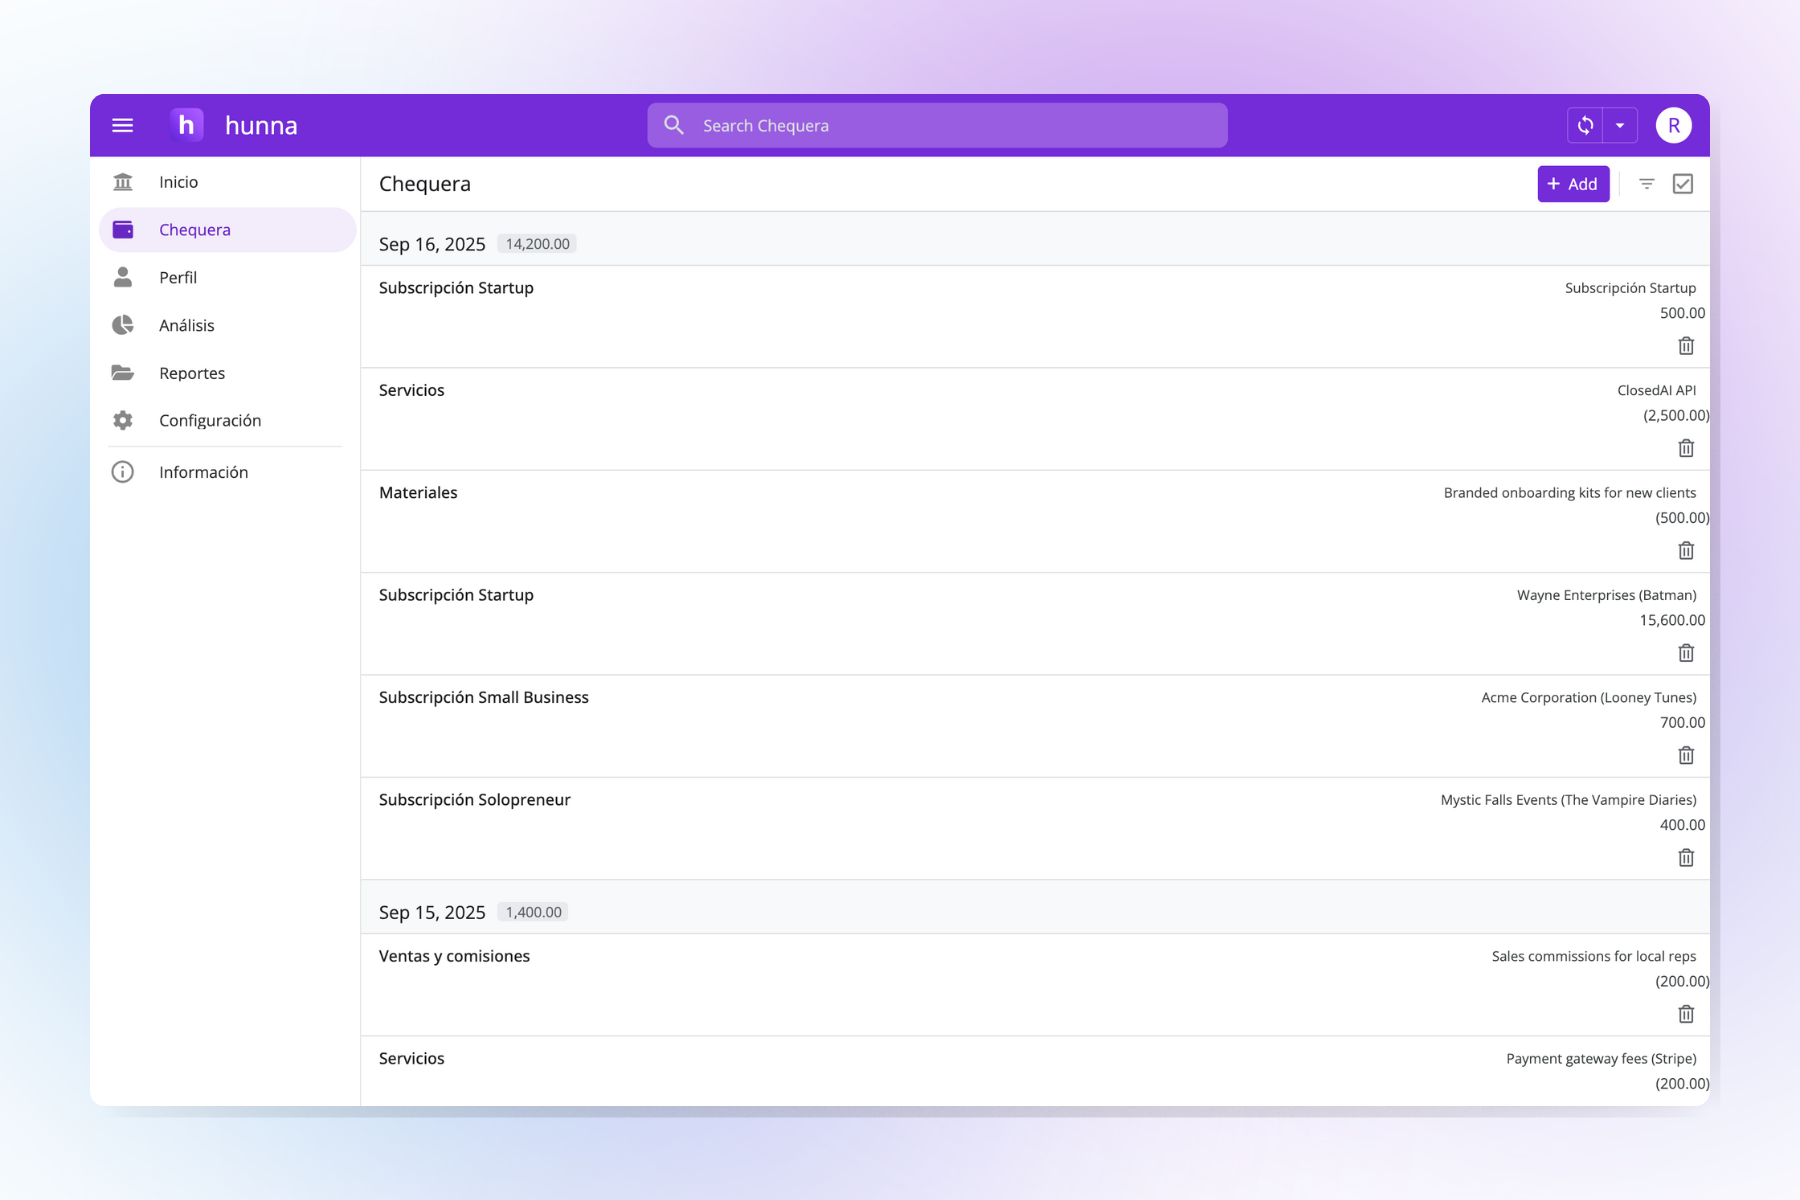
Task: Open Configuración via the gear icon
Action: tap(122, 420)
